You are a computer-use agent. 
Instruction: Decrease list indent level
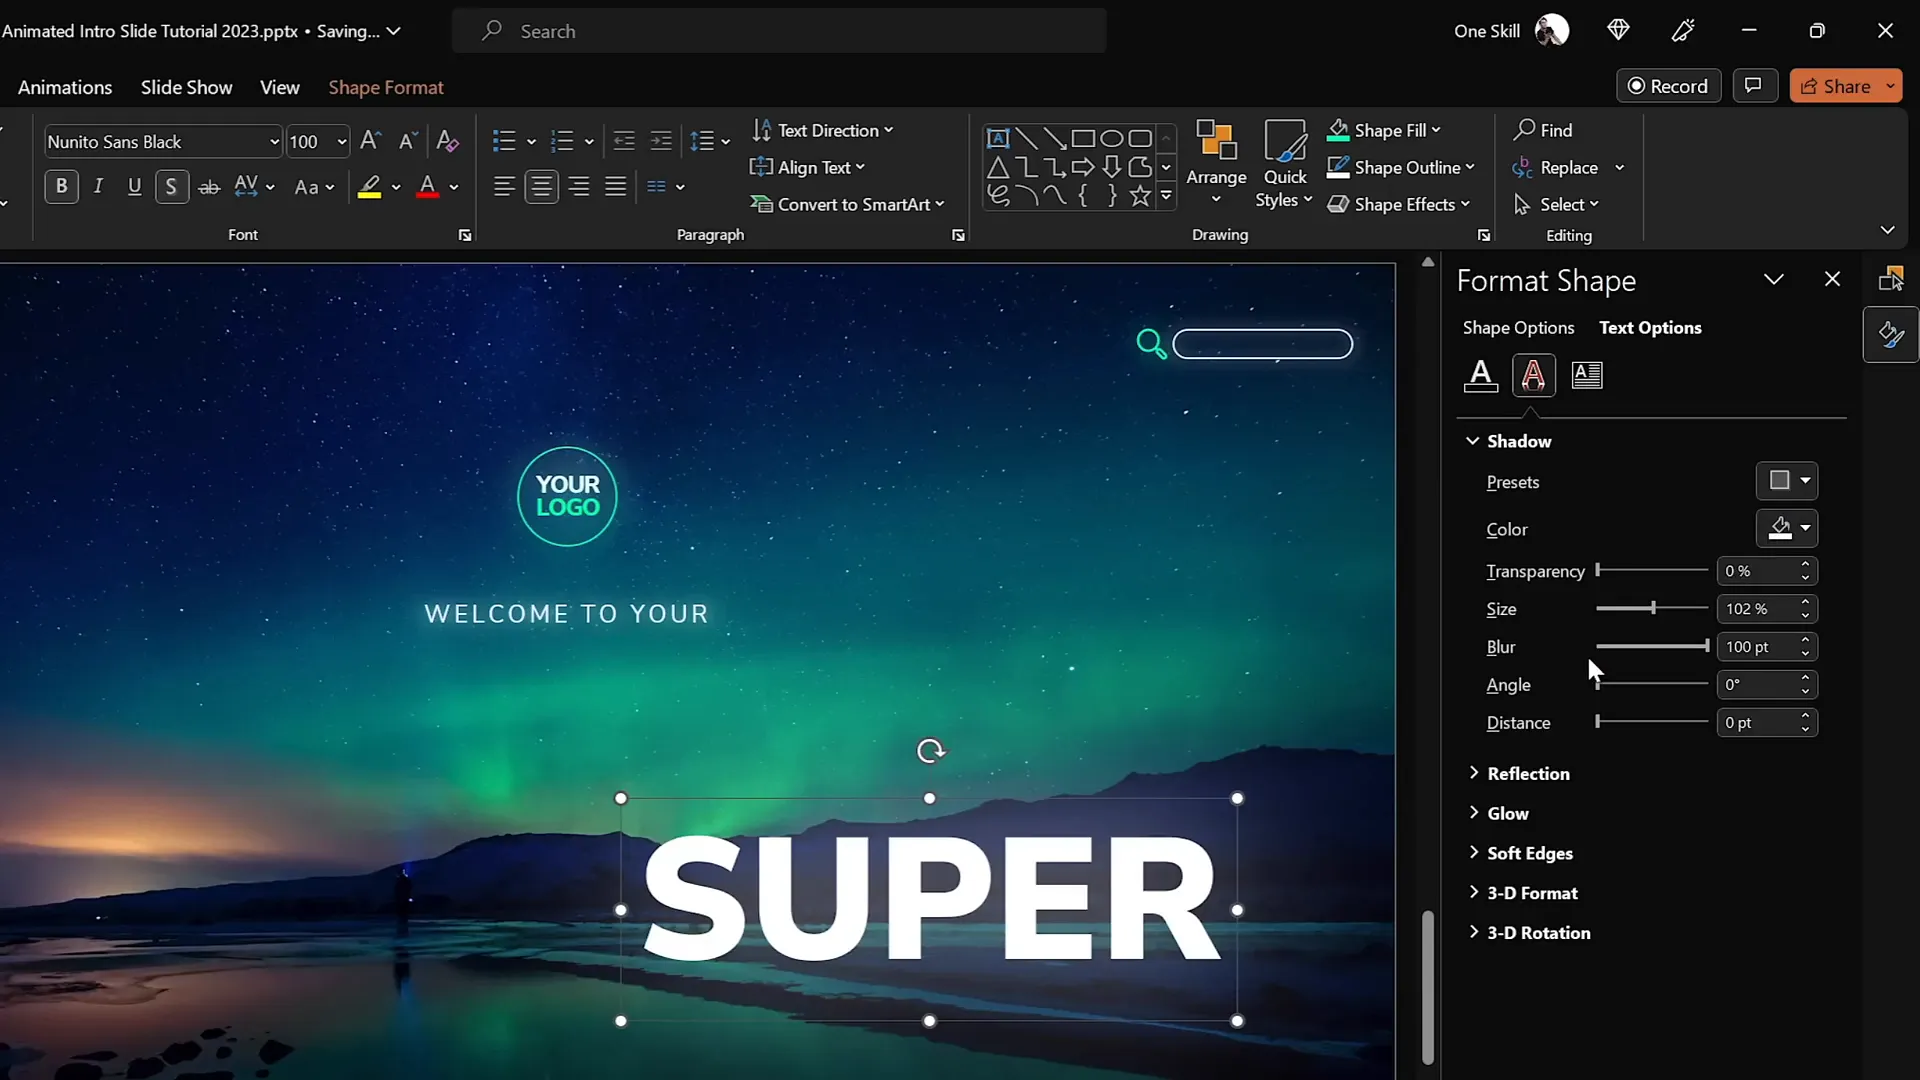point(624,141)
